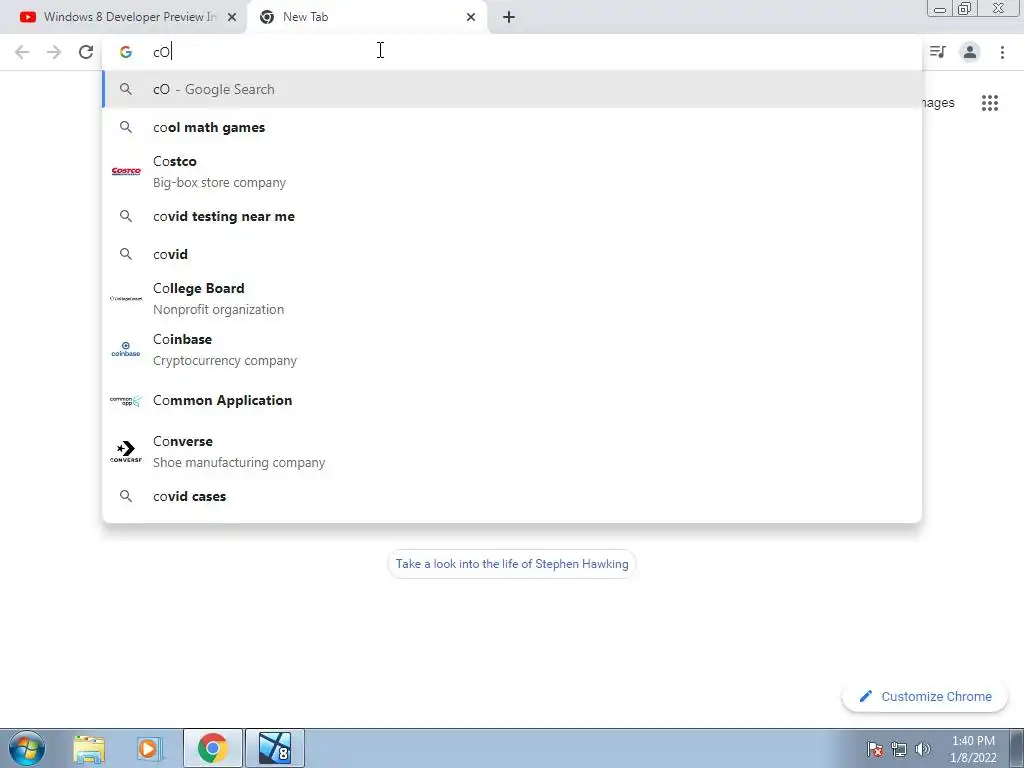Click 'Cryptocurrency company' description text
Image resolution: width=1024 pixels, height=768 pixels.
(x=225, y=360)
